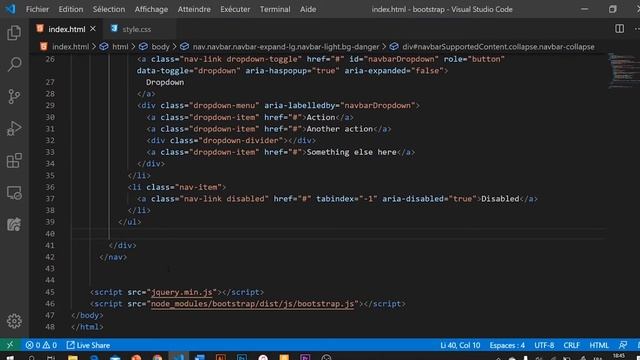
Task: Click the 'Something else here' text
Action: tap(351, 152)
